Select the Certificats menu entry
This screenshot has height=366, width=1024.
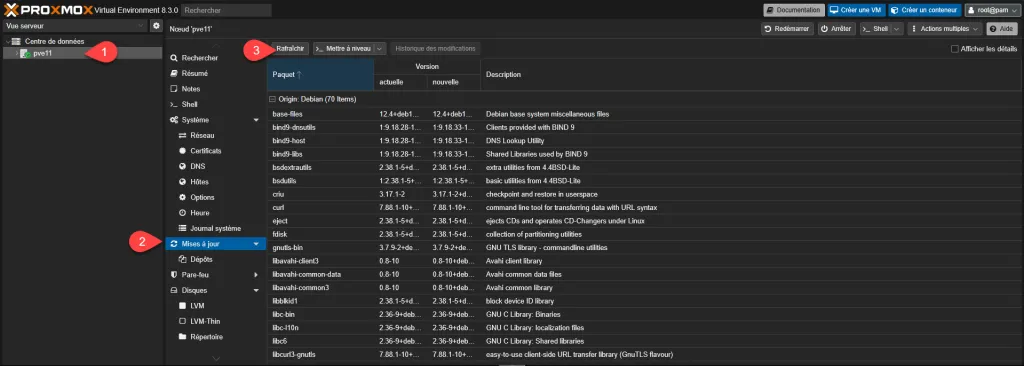click(x=205, y=151)
